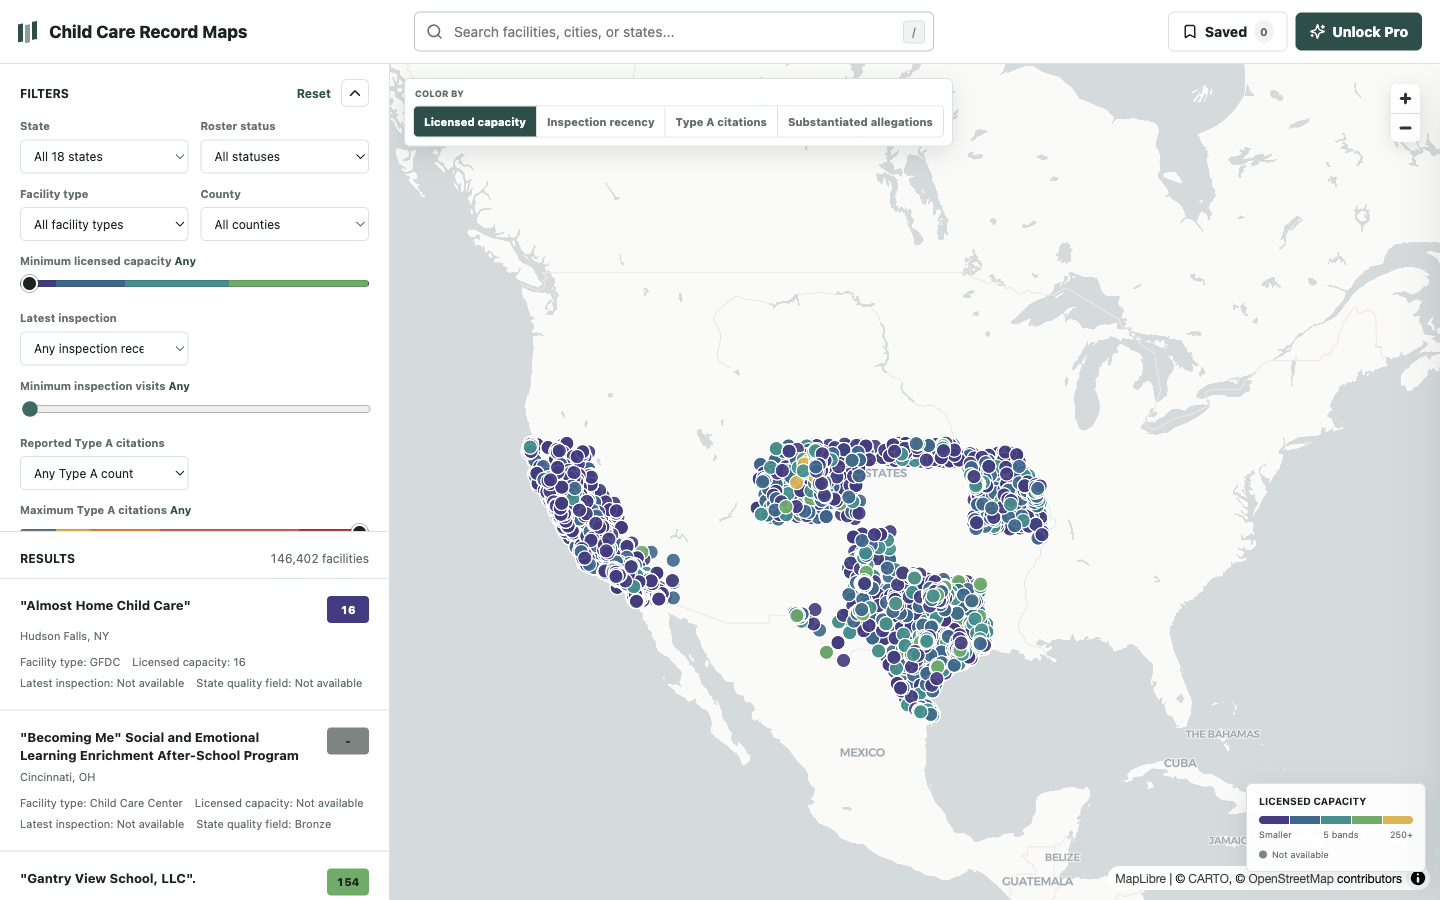This screenshot has width=1440, height=900.
Task: Collapse the Filters panel chevron
Action: pyautogui.click(x=355, y=93)
